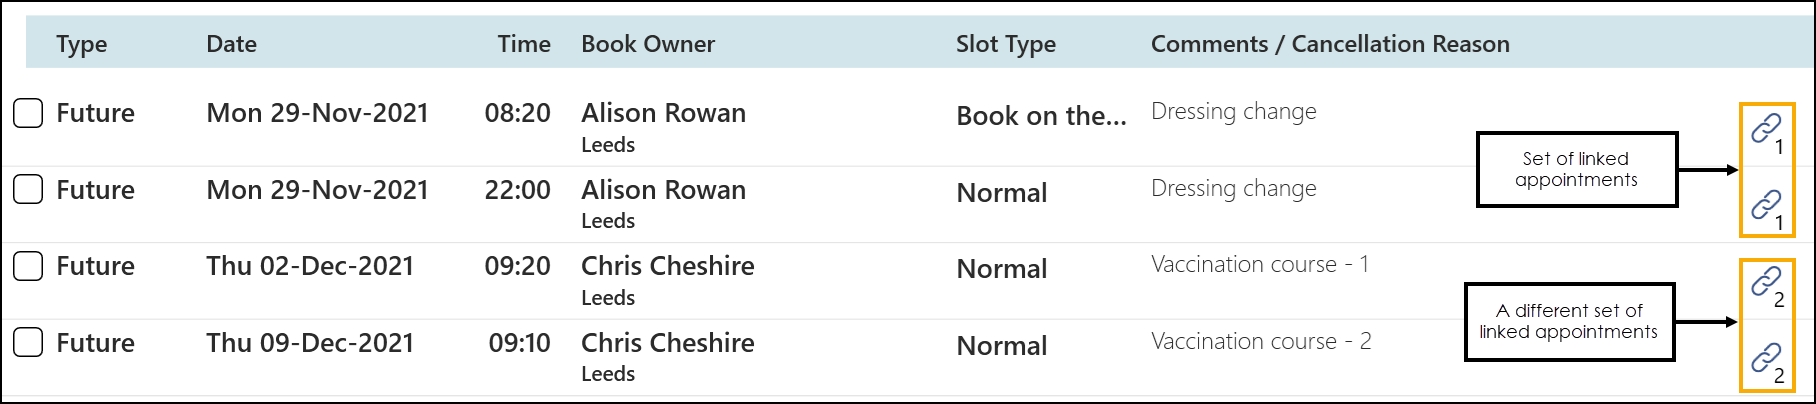Screen dimensions: 1816x404
Task: Open the truncated 'Book on the...' slot type
Action: point(1041,116)
